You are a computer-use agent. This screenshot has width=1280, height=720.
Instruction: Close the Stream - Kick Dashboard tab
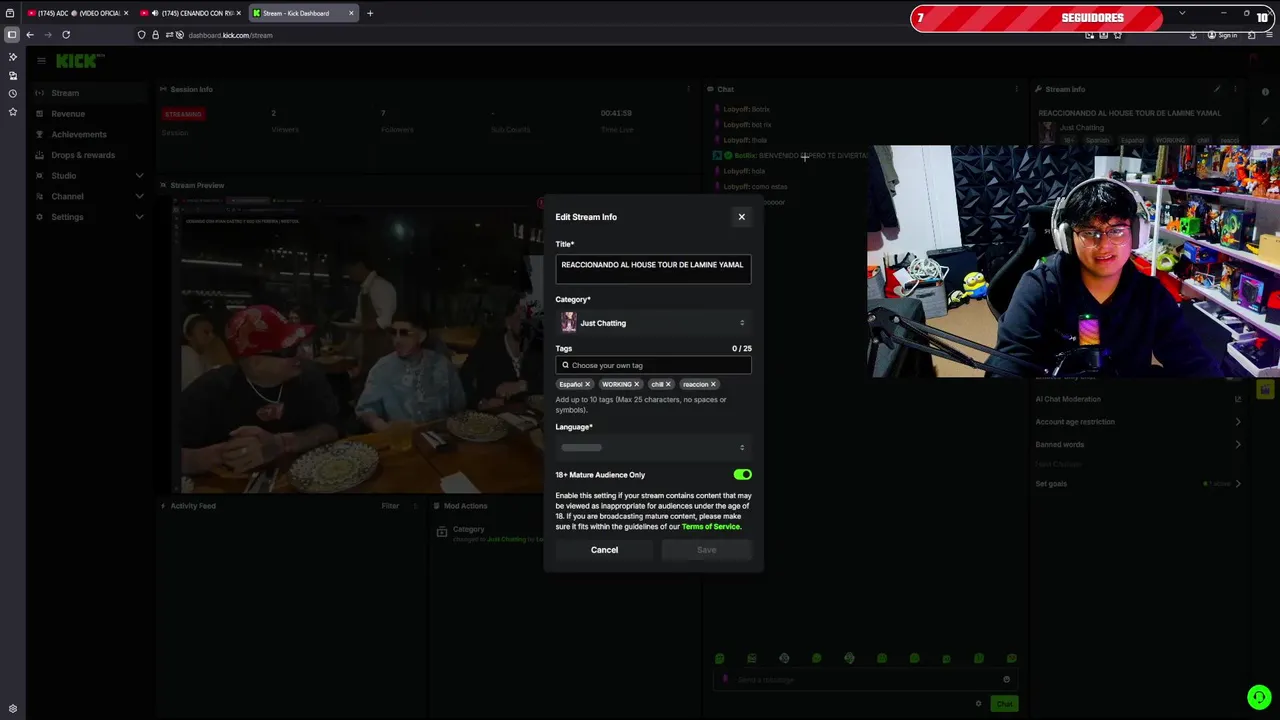(351, 13)
